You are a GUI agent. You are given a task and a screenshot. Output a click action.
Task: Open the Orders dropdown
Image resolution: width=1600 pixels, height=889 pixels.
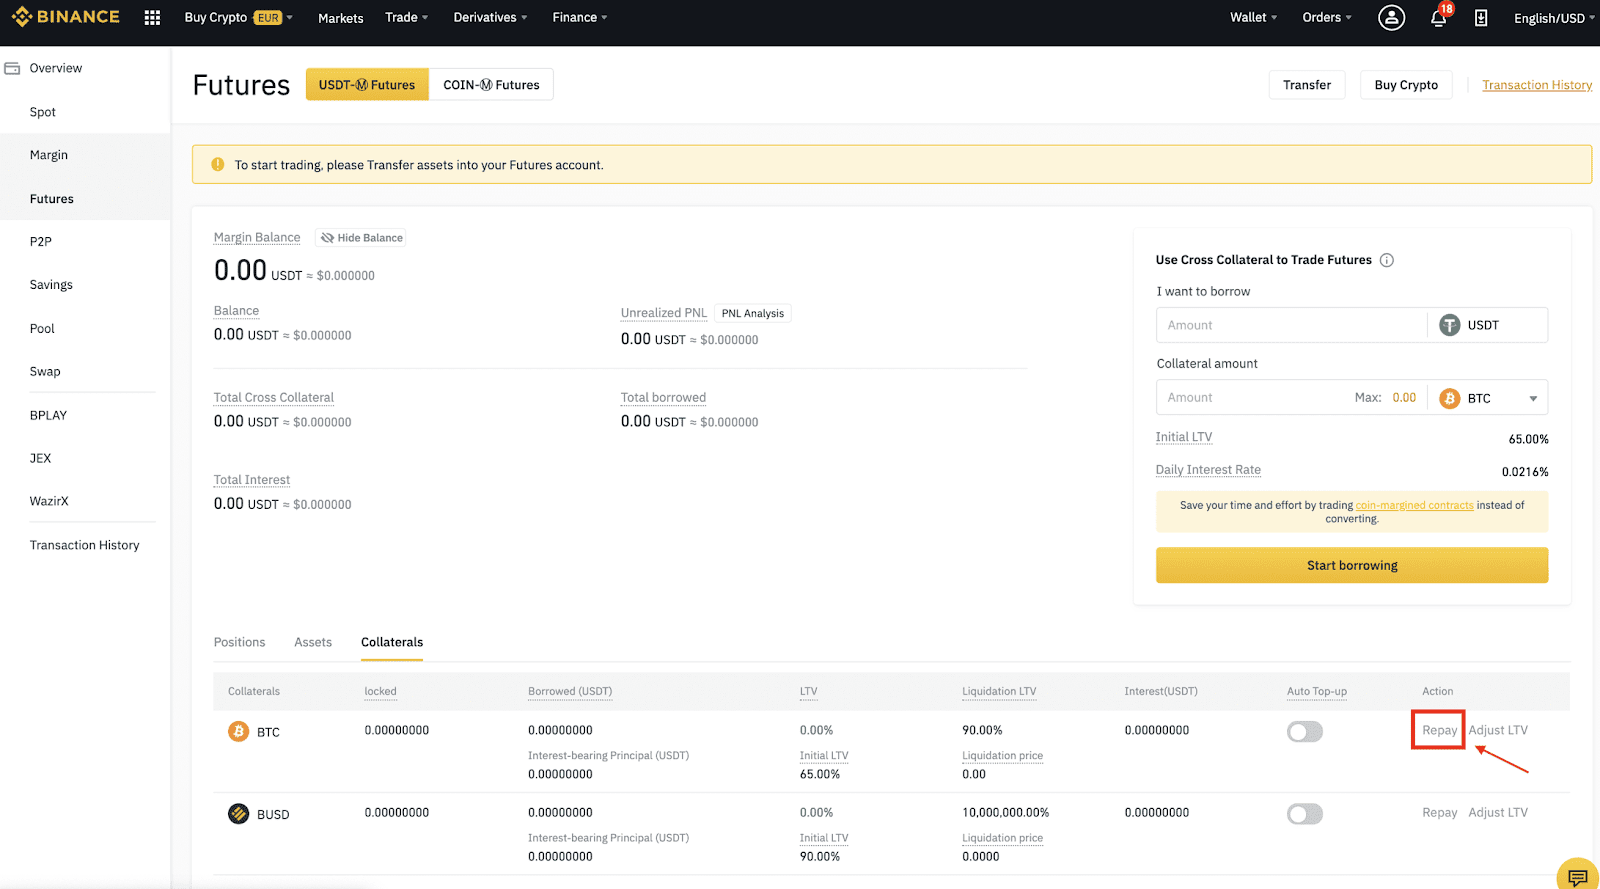point(1326,18)
